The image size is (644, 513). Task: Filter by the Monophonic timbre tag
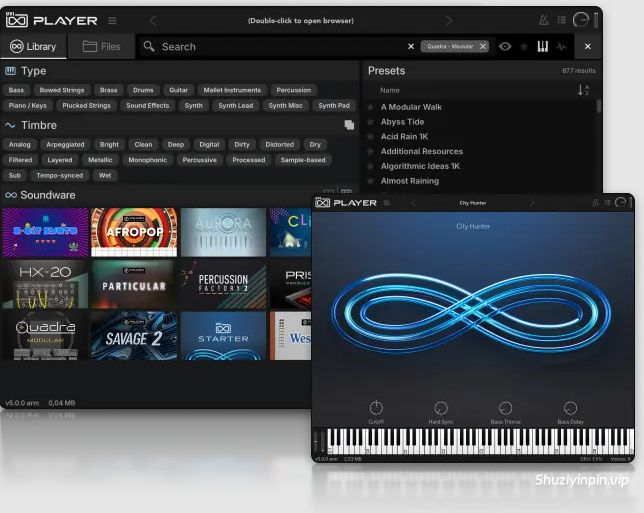click(147, 160)
